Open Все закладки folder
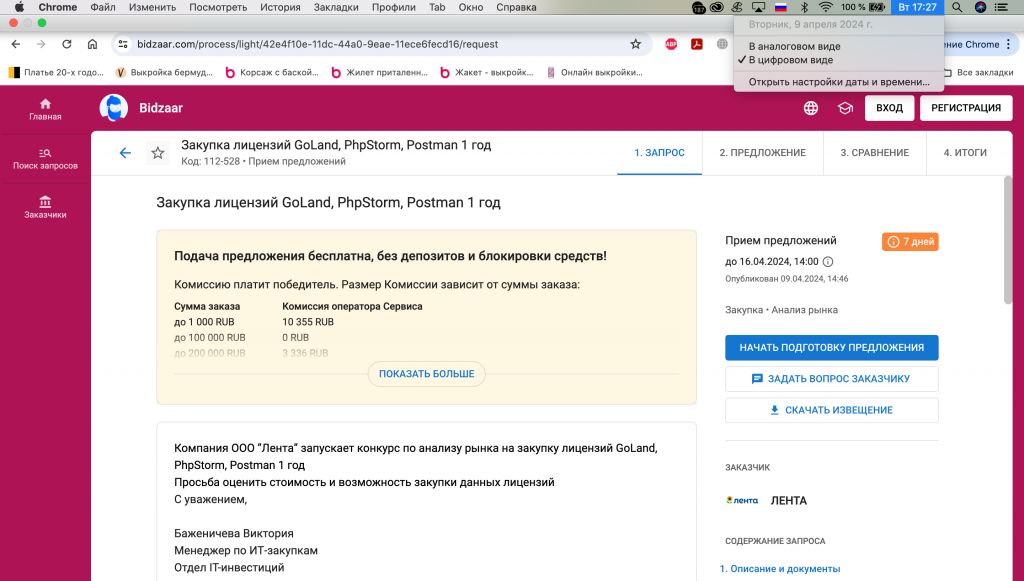The image size is (1024, 581). click(x=978, y=72)
